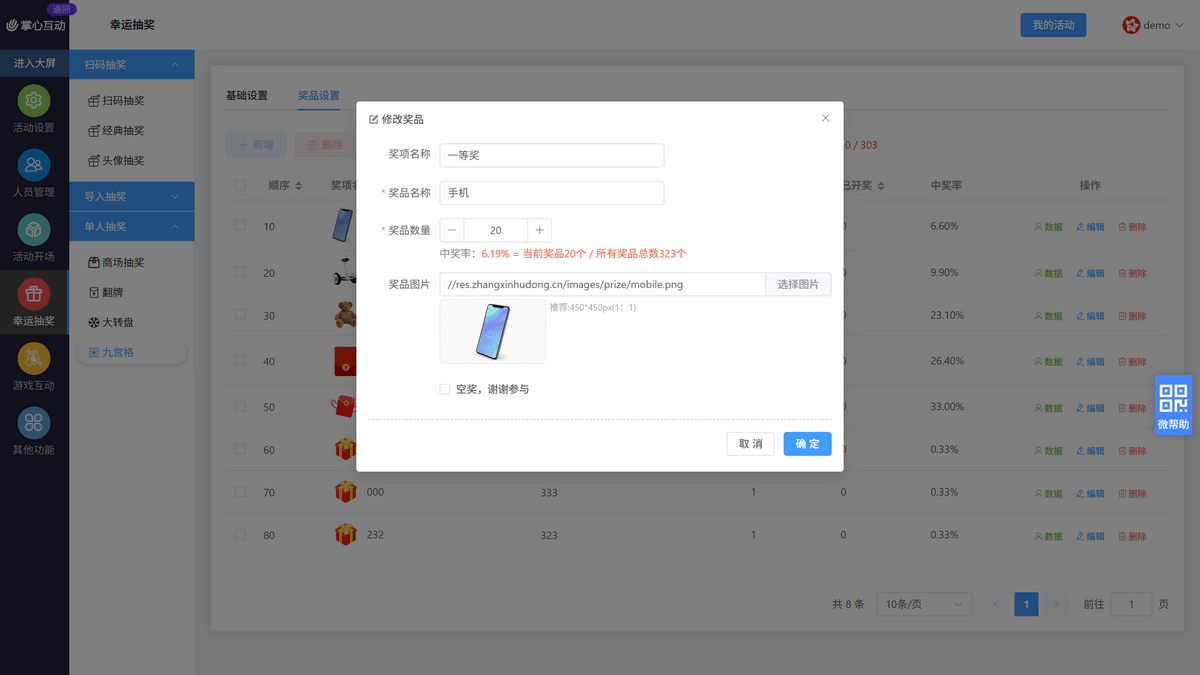This screenshot has width=1200, height=675.
Task: Expand the 导入抽奖 menu group
Action: click(x=132, y=197)
